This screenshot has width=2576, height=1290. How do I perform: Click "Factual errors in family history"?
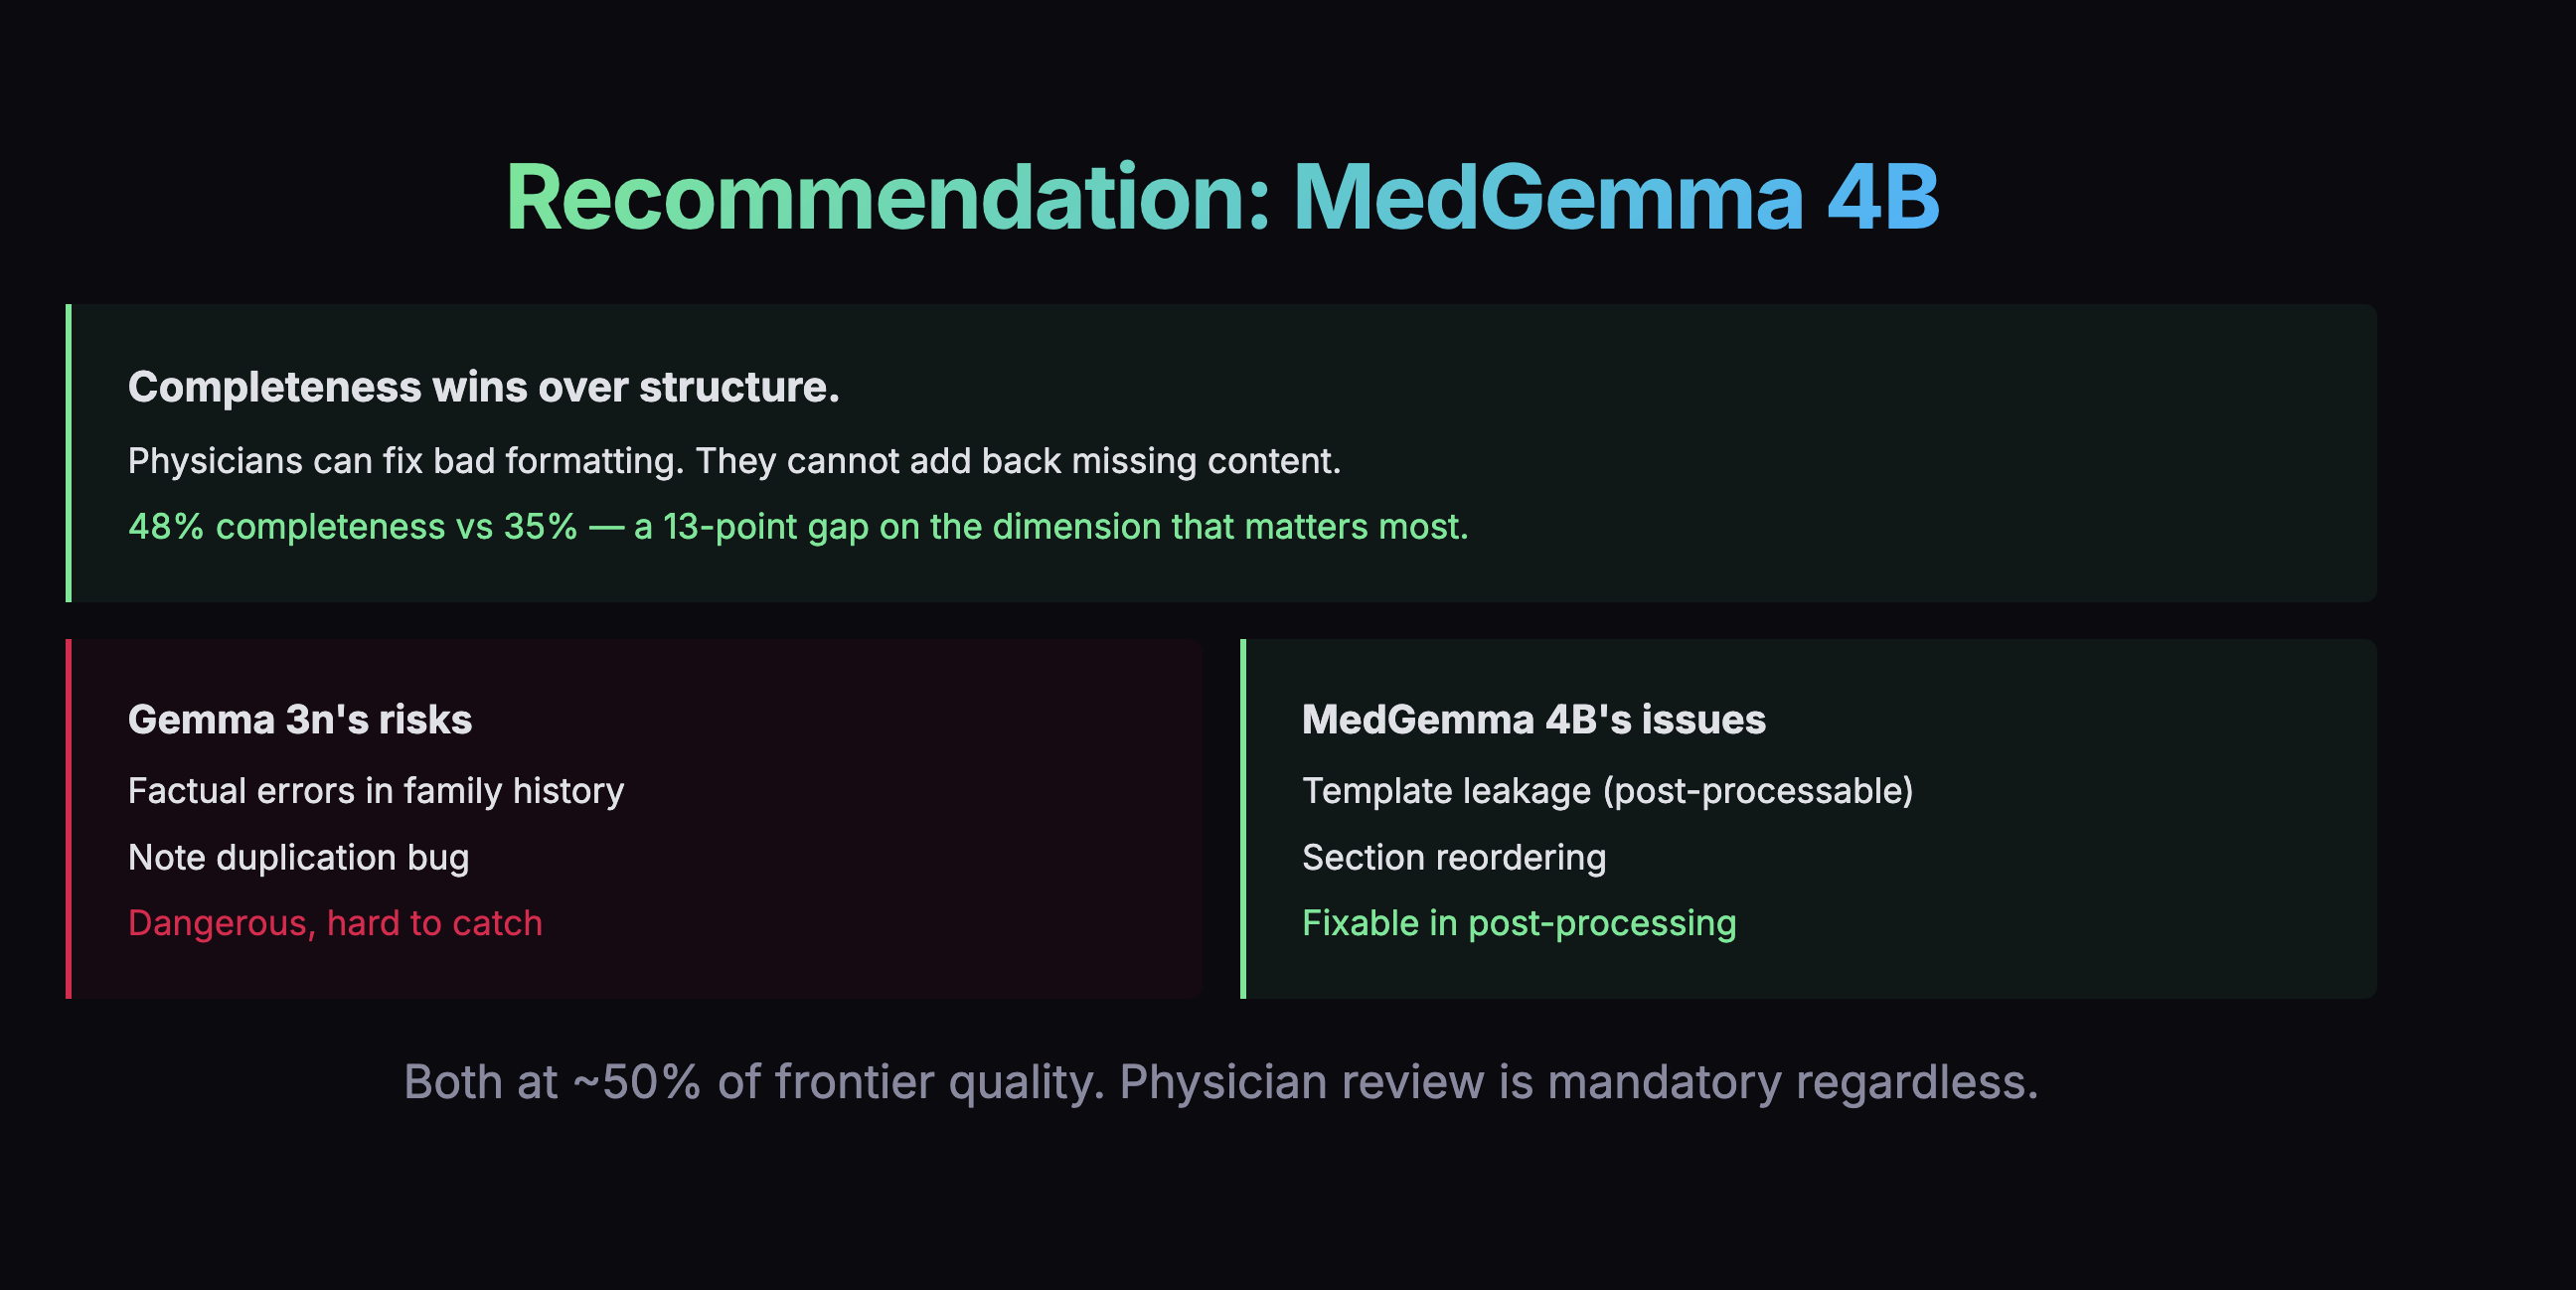[375, 791]
